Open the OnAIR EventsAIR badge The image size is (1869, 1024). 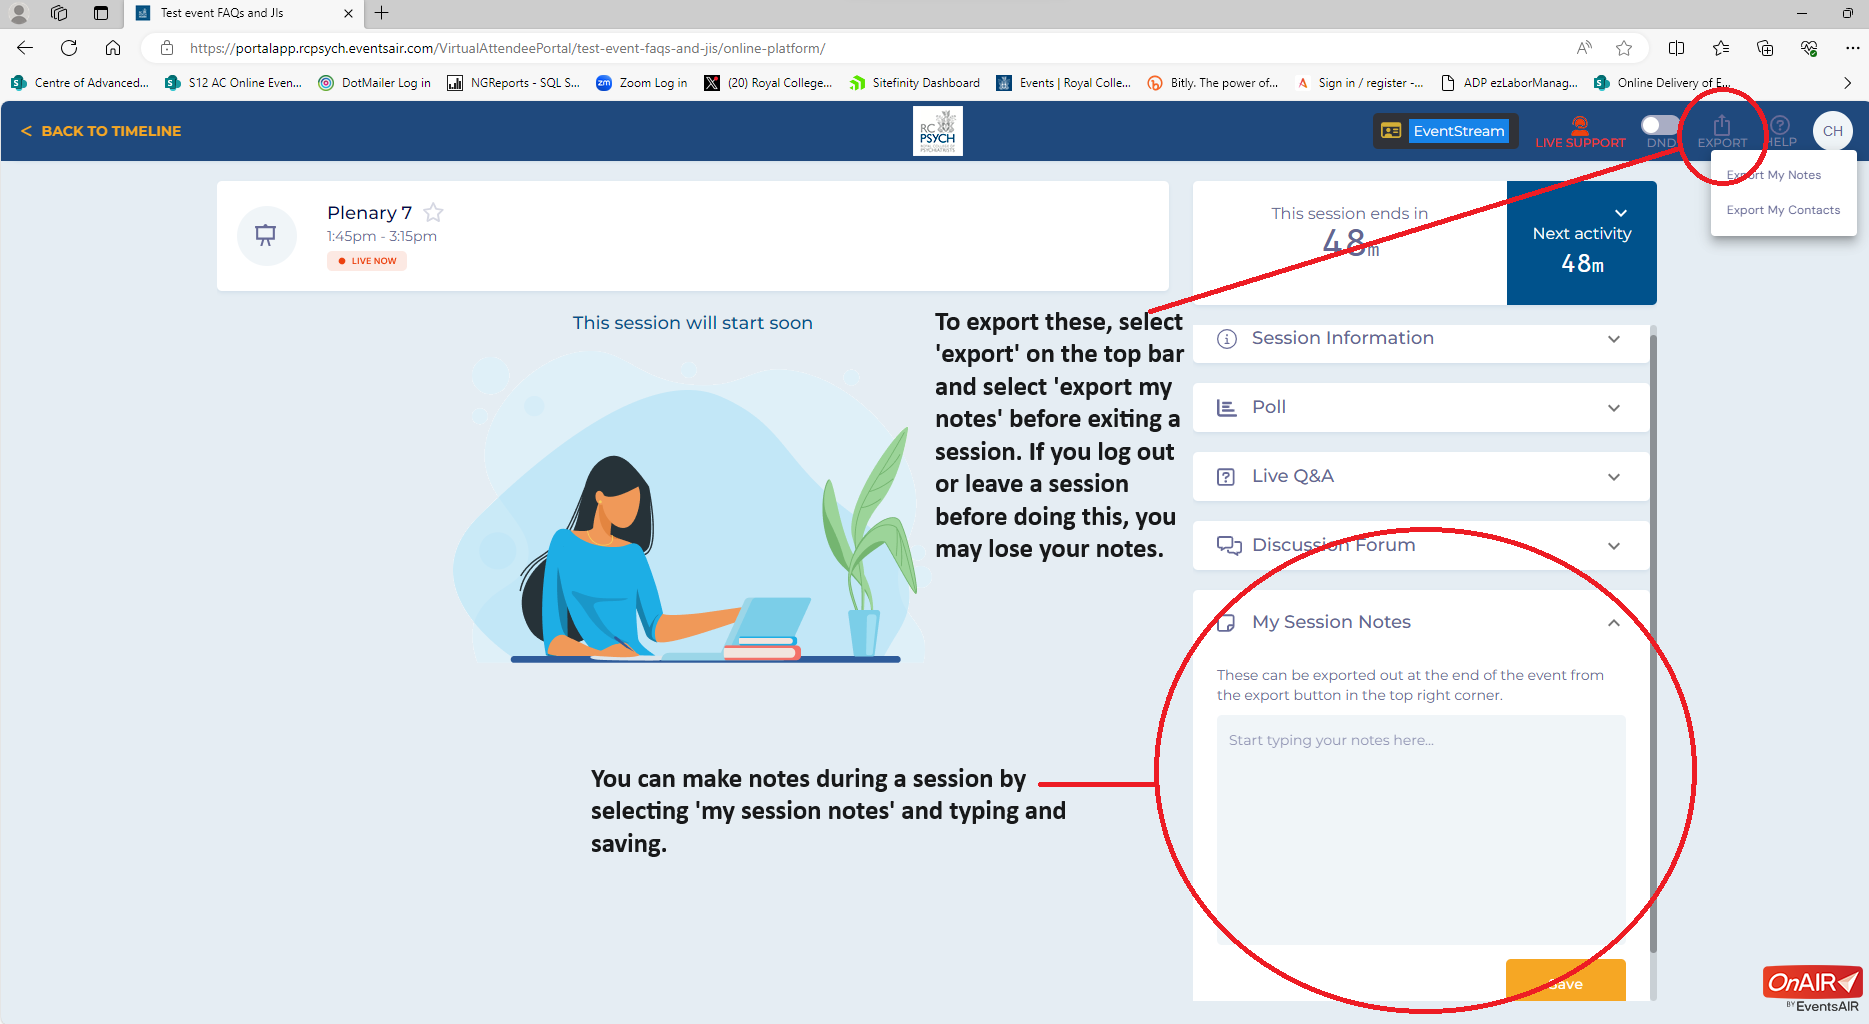tap(1812, 988)
